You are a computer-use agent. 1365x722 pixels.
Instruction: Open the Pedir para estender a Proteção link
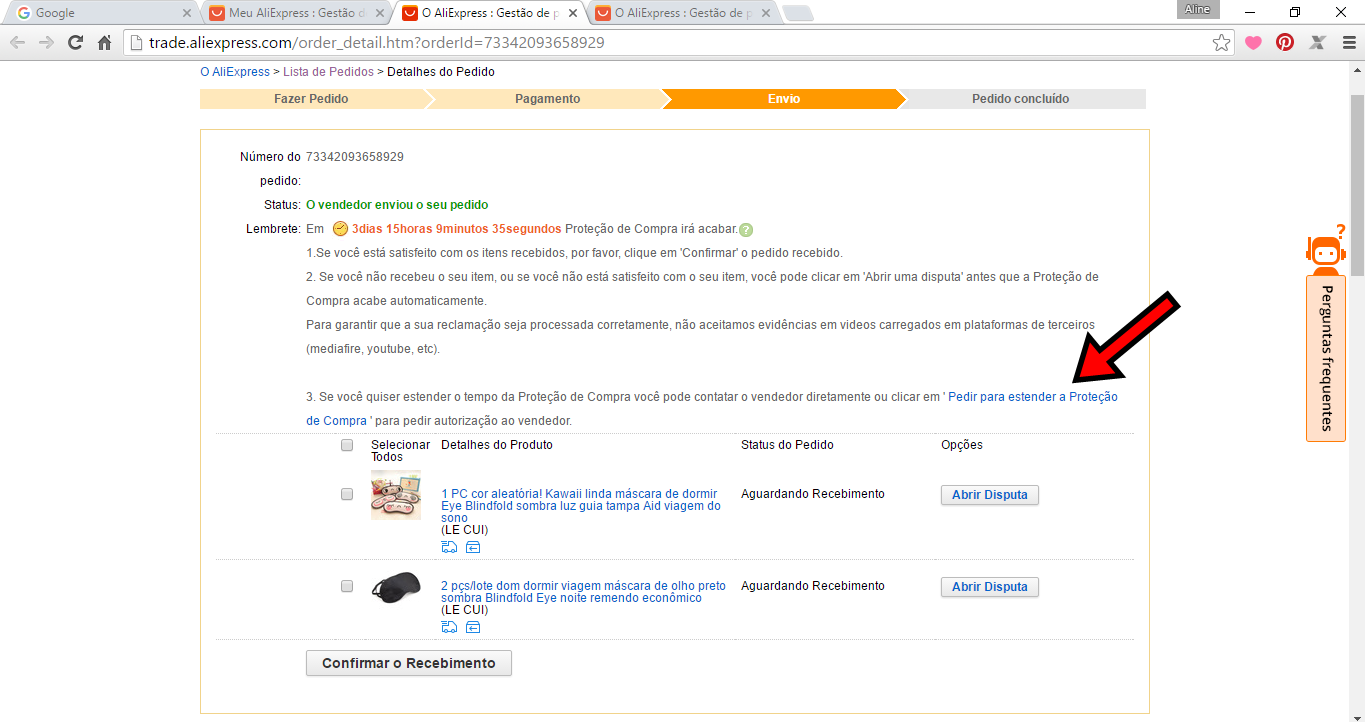coord(1033,397)
